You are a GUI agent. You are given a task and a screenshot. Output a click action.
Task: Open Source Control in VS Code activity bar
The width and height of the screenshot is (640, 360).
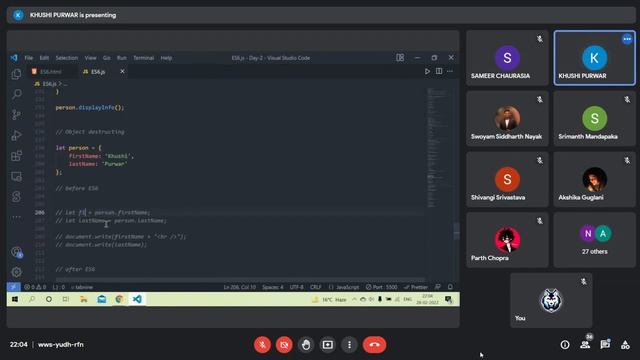pyautogui.click(x=16, y=115)
